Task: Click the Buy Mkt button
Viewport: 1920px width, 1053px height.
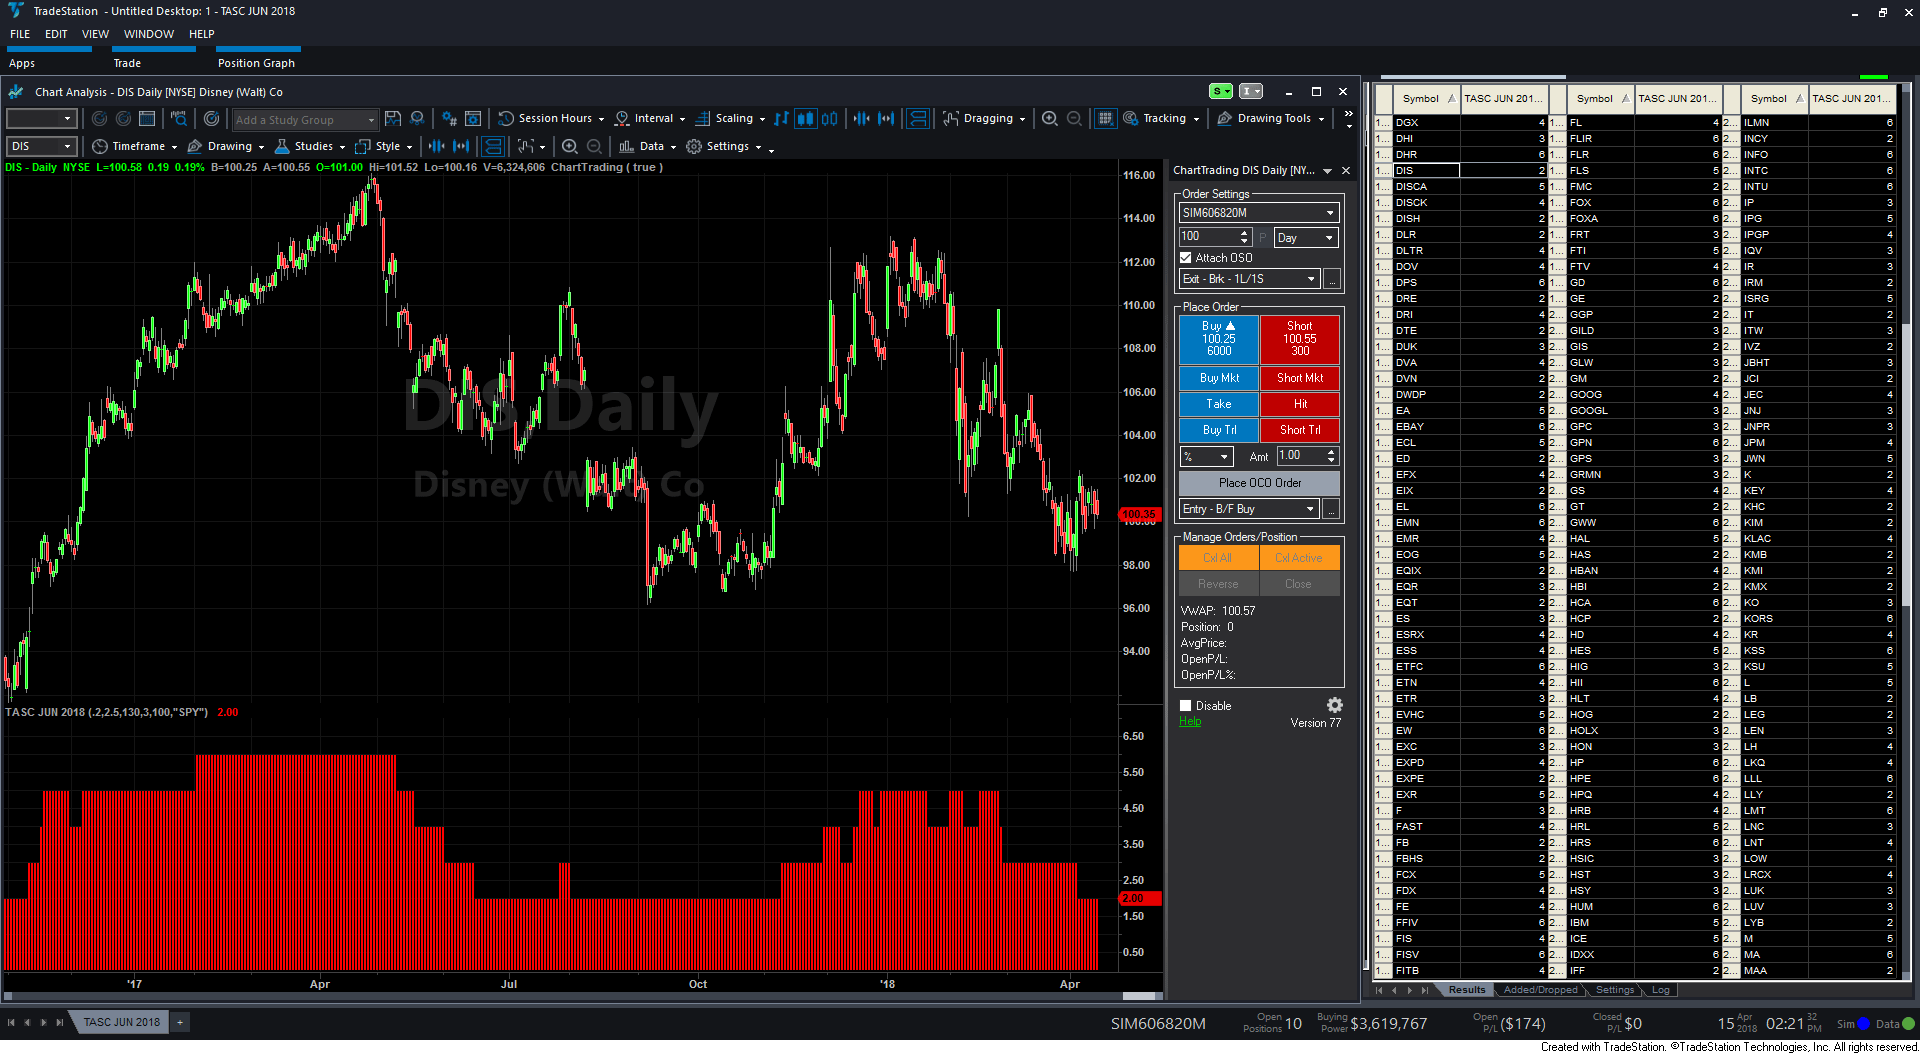Action: tap(1219, 378)
